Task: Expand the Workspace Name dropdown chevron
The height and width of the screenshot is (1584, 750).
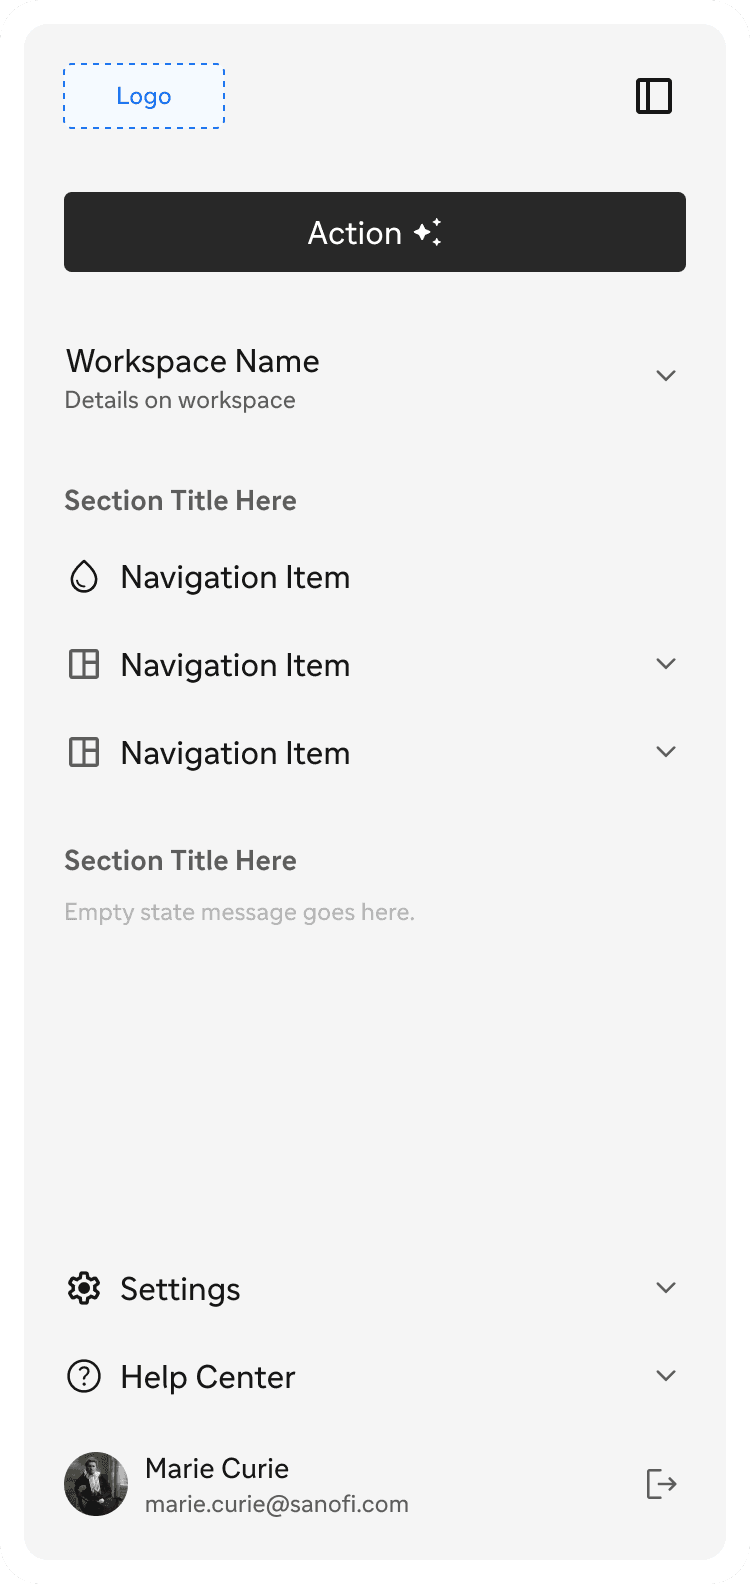Action: 666,376
